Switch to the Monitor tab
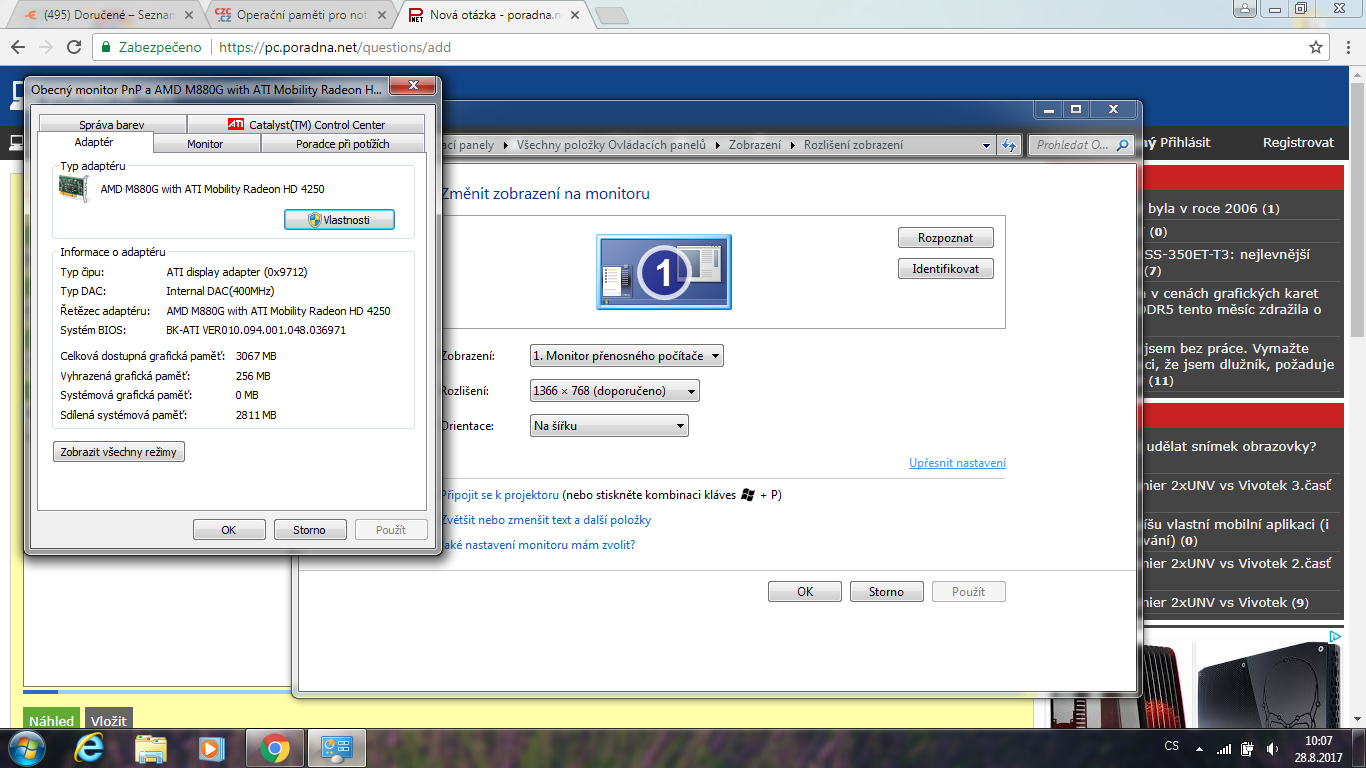Viewport: 1366px width, 768px height. pos(205,144)
